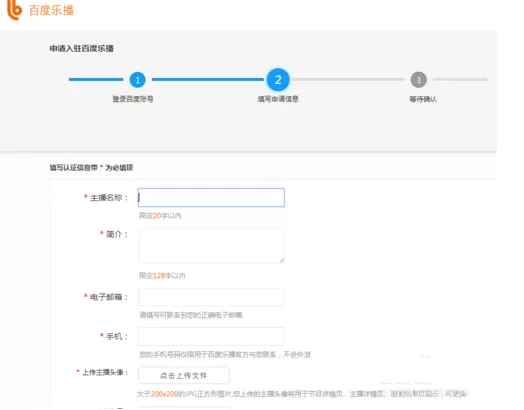
Task: Focus the 电子邮箱 input field
Action: tap(211, 297)
